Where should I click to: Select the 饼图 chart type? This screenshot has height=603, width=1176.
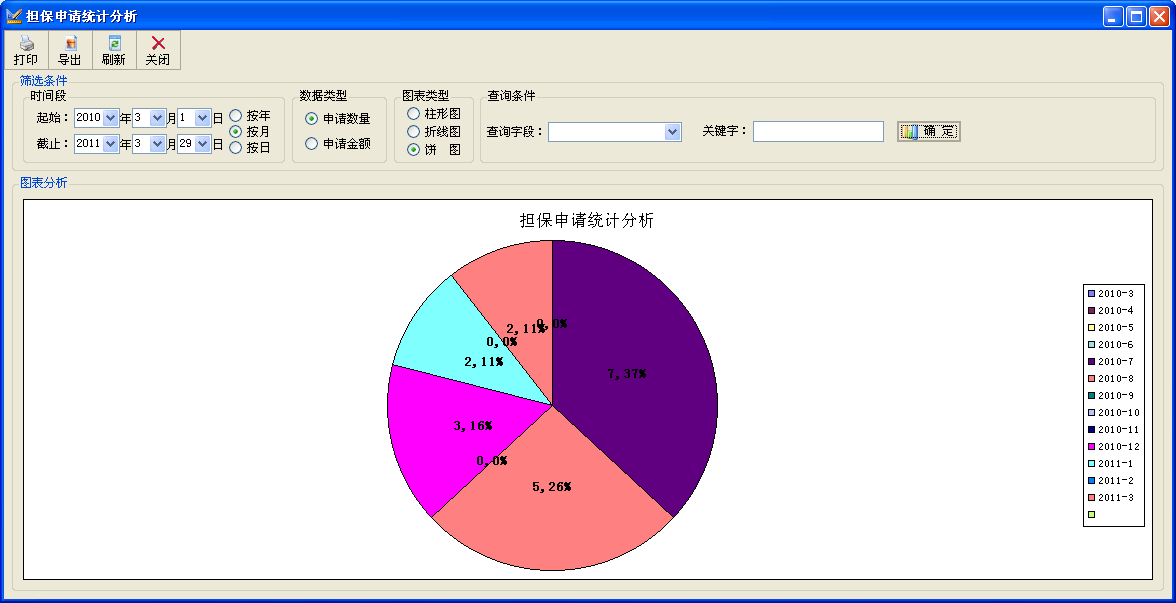pyautogui.click(x=413, y=149)
